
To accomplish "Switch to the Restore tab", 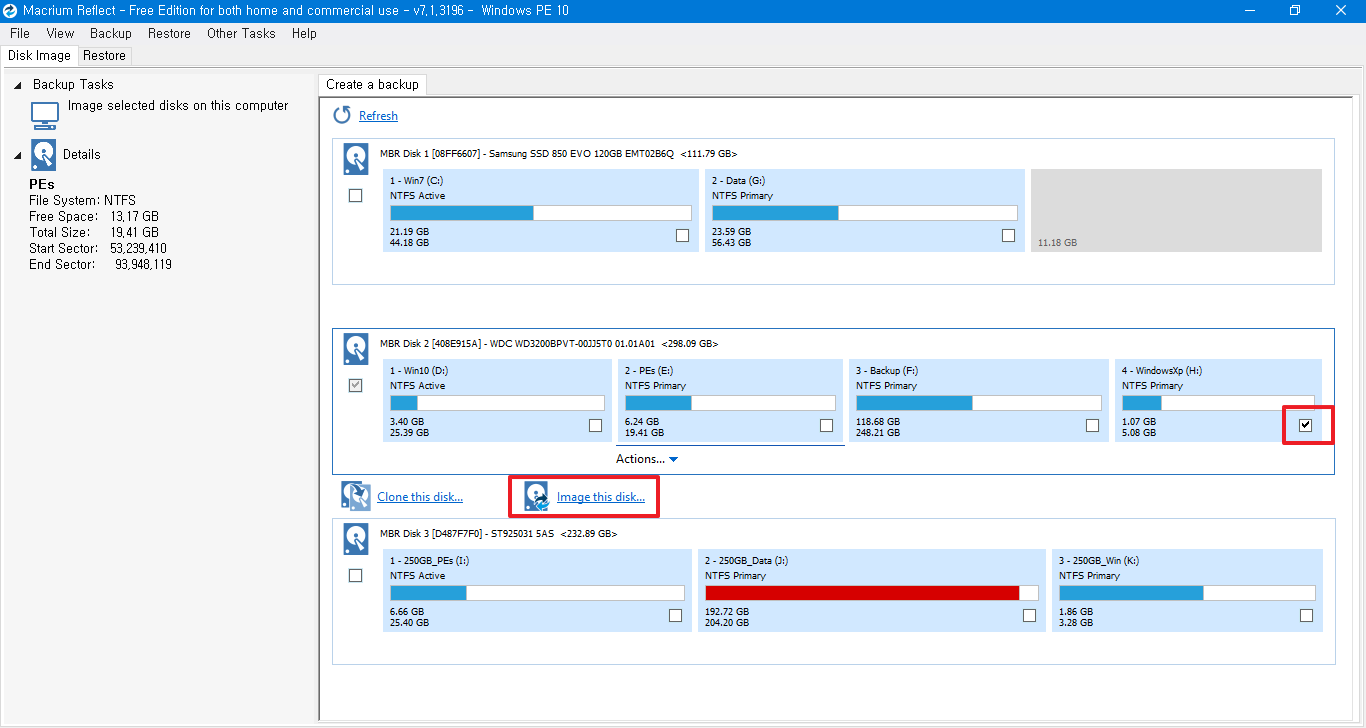I will point(104,56).
